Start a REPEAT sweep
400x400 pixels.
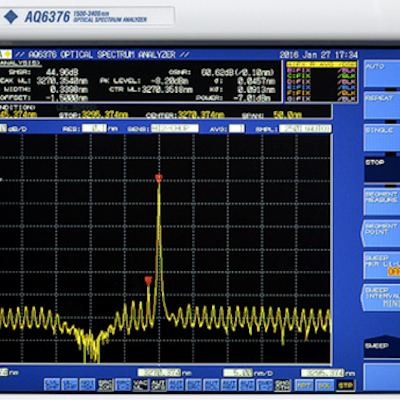click(x=382, y=105)
